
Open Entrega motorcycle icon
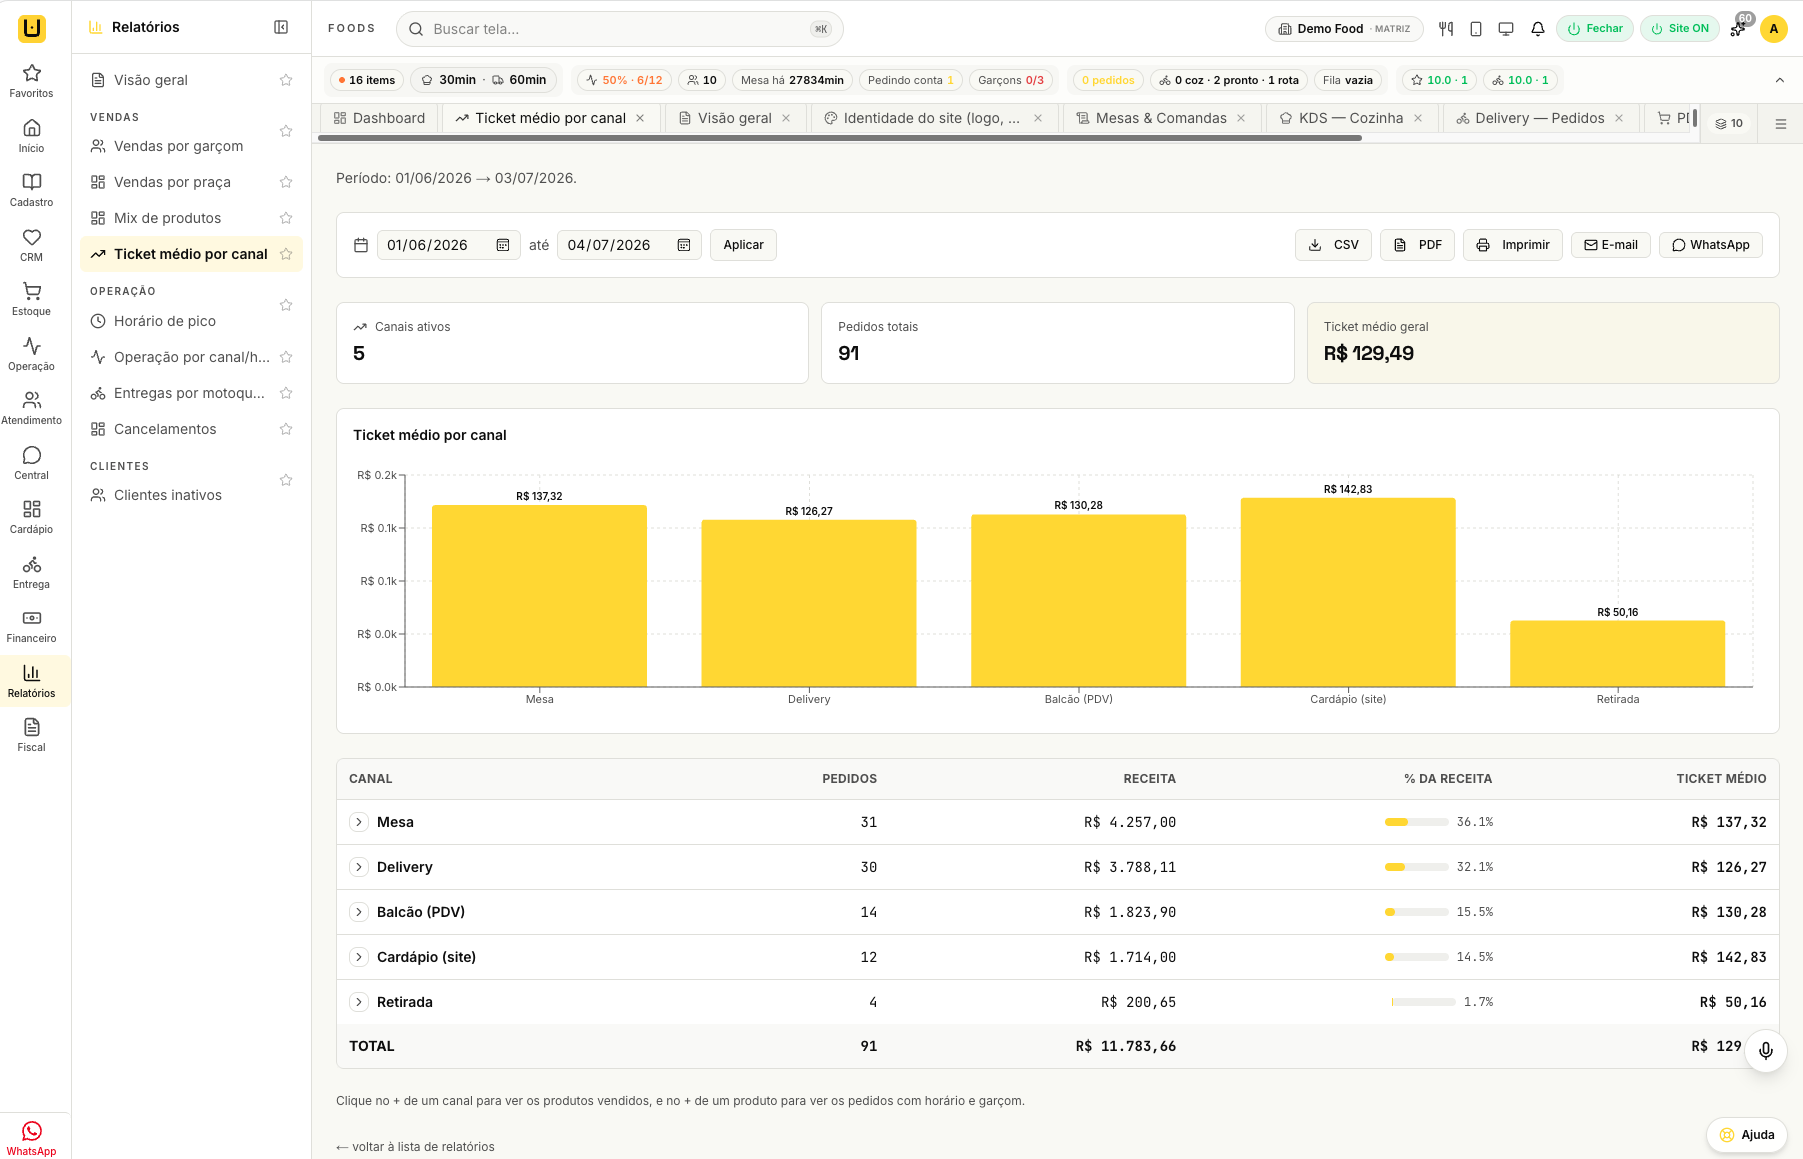click(31, 572)
